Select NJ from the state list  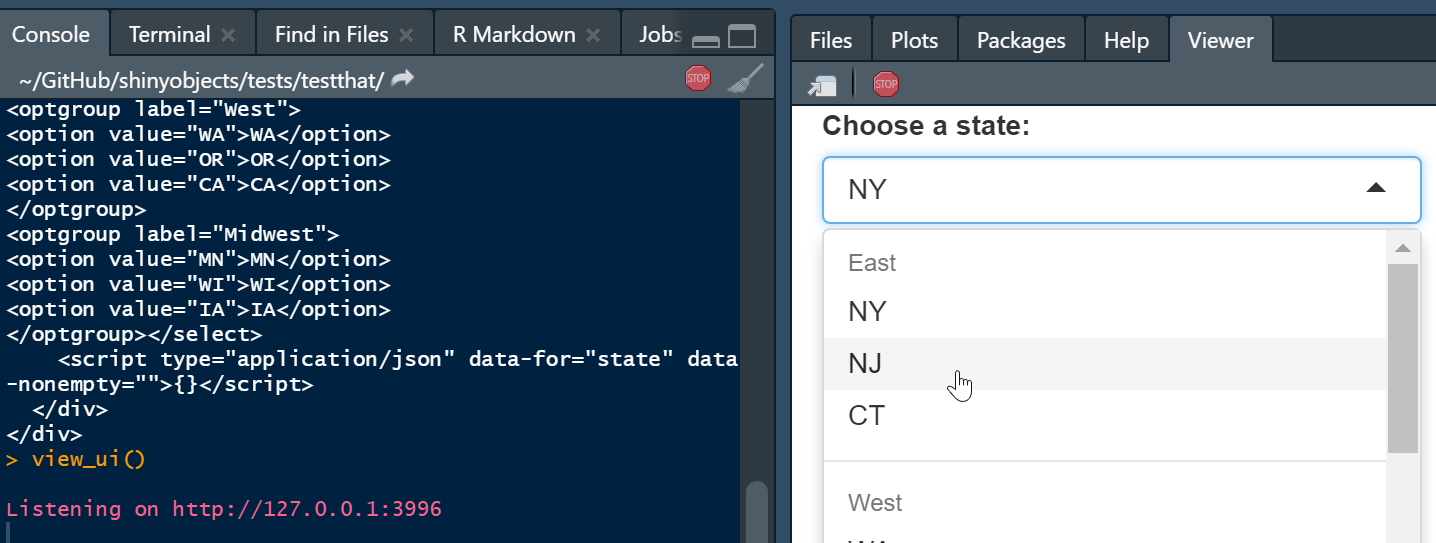[x=866, y=364]
